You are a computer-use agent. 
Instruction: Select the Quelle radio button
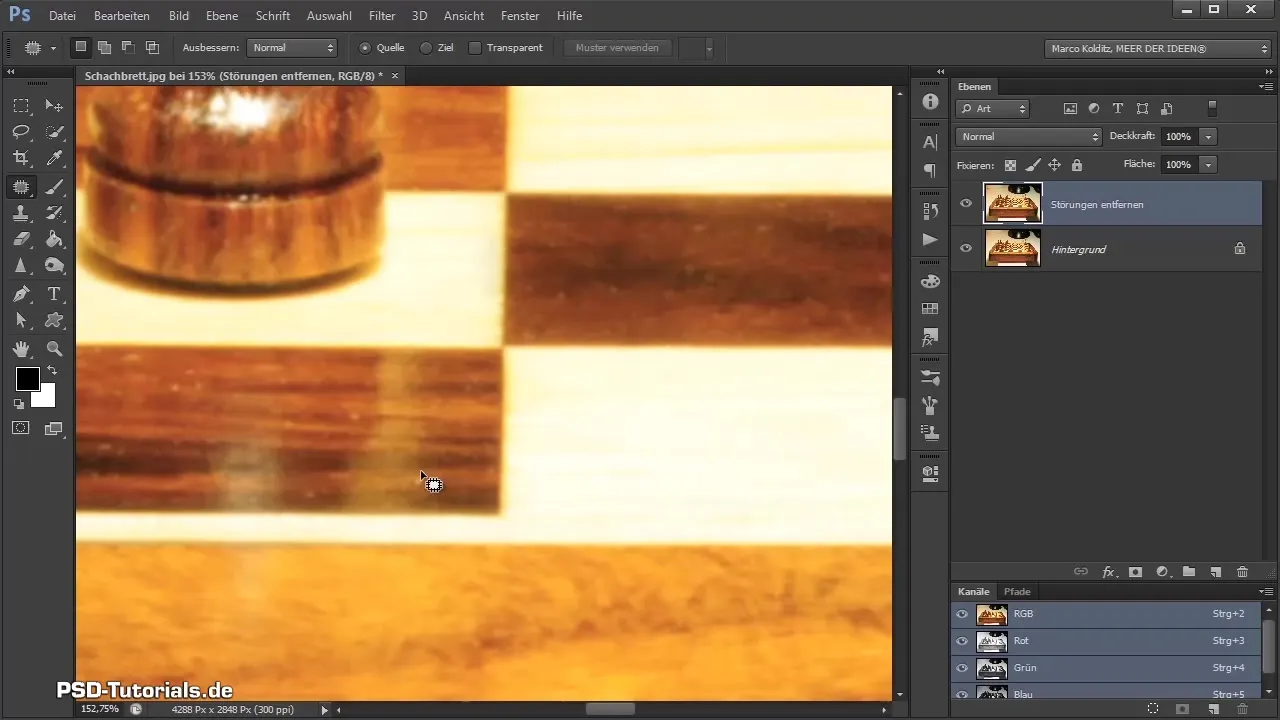[364, 47]
